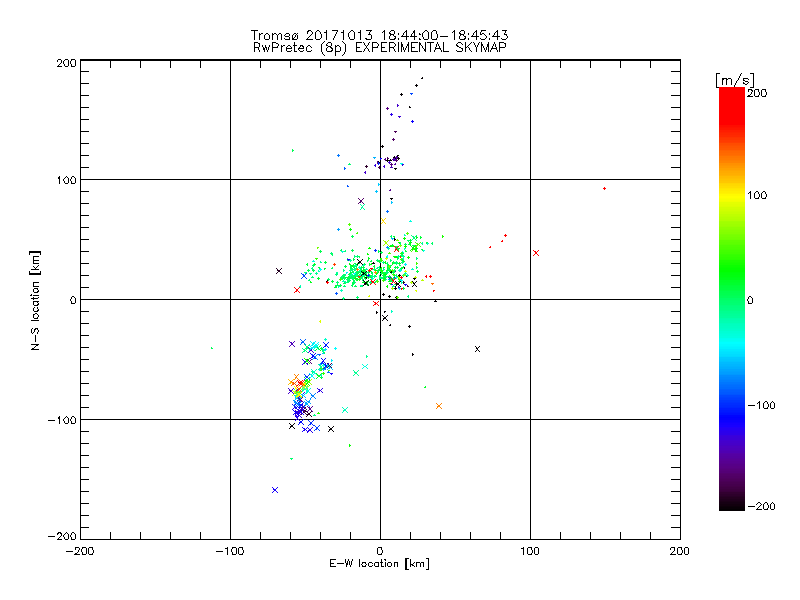800x600 pixels.
Task: Click the orange X marker in the southeast quadrant
Action: click(439, 406)
